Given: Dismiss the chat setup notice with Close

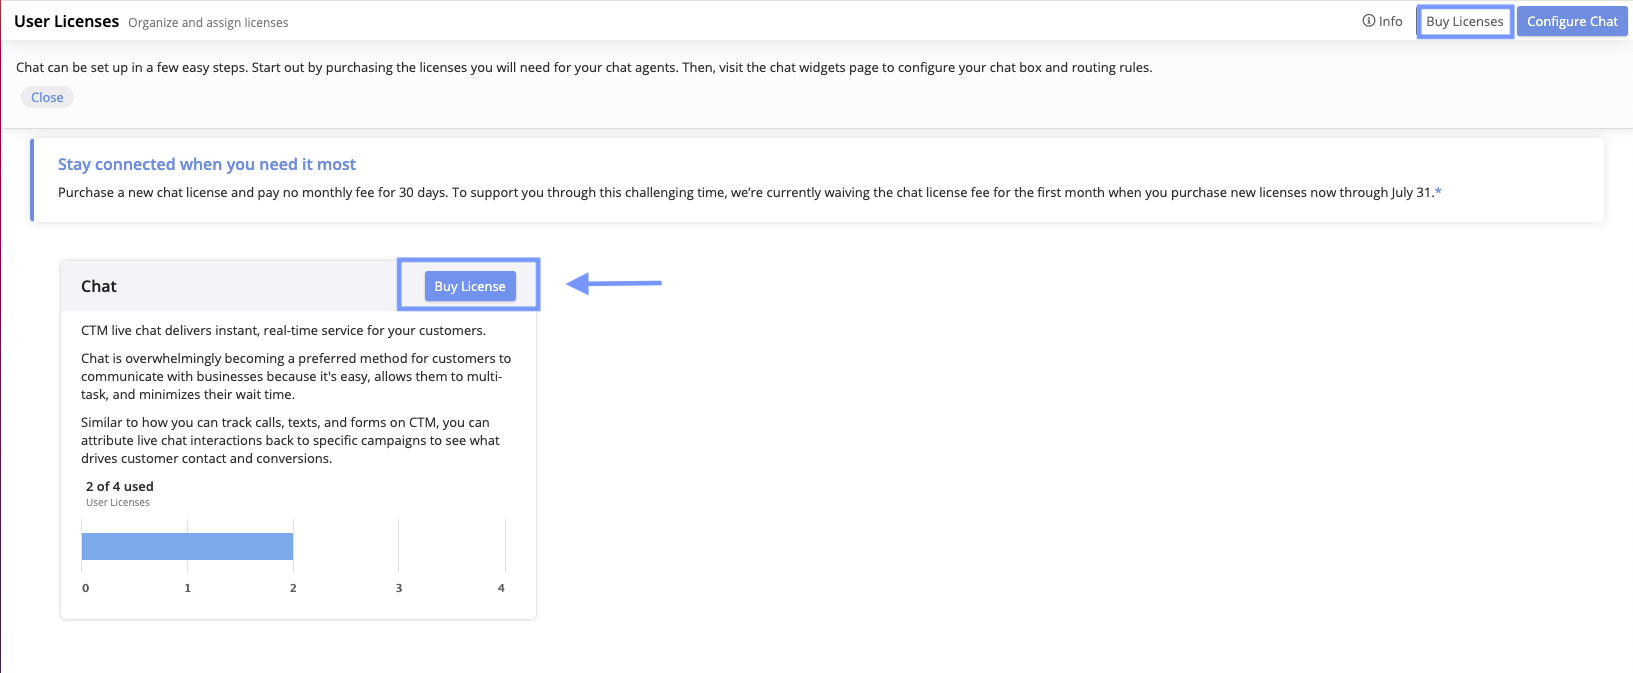Looking at the screenshot, I should [x=47, y=97].
